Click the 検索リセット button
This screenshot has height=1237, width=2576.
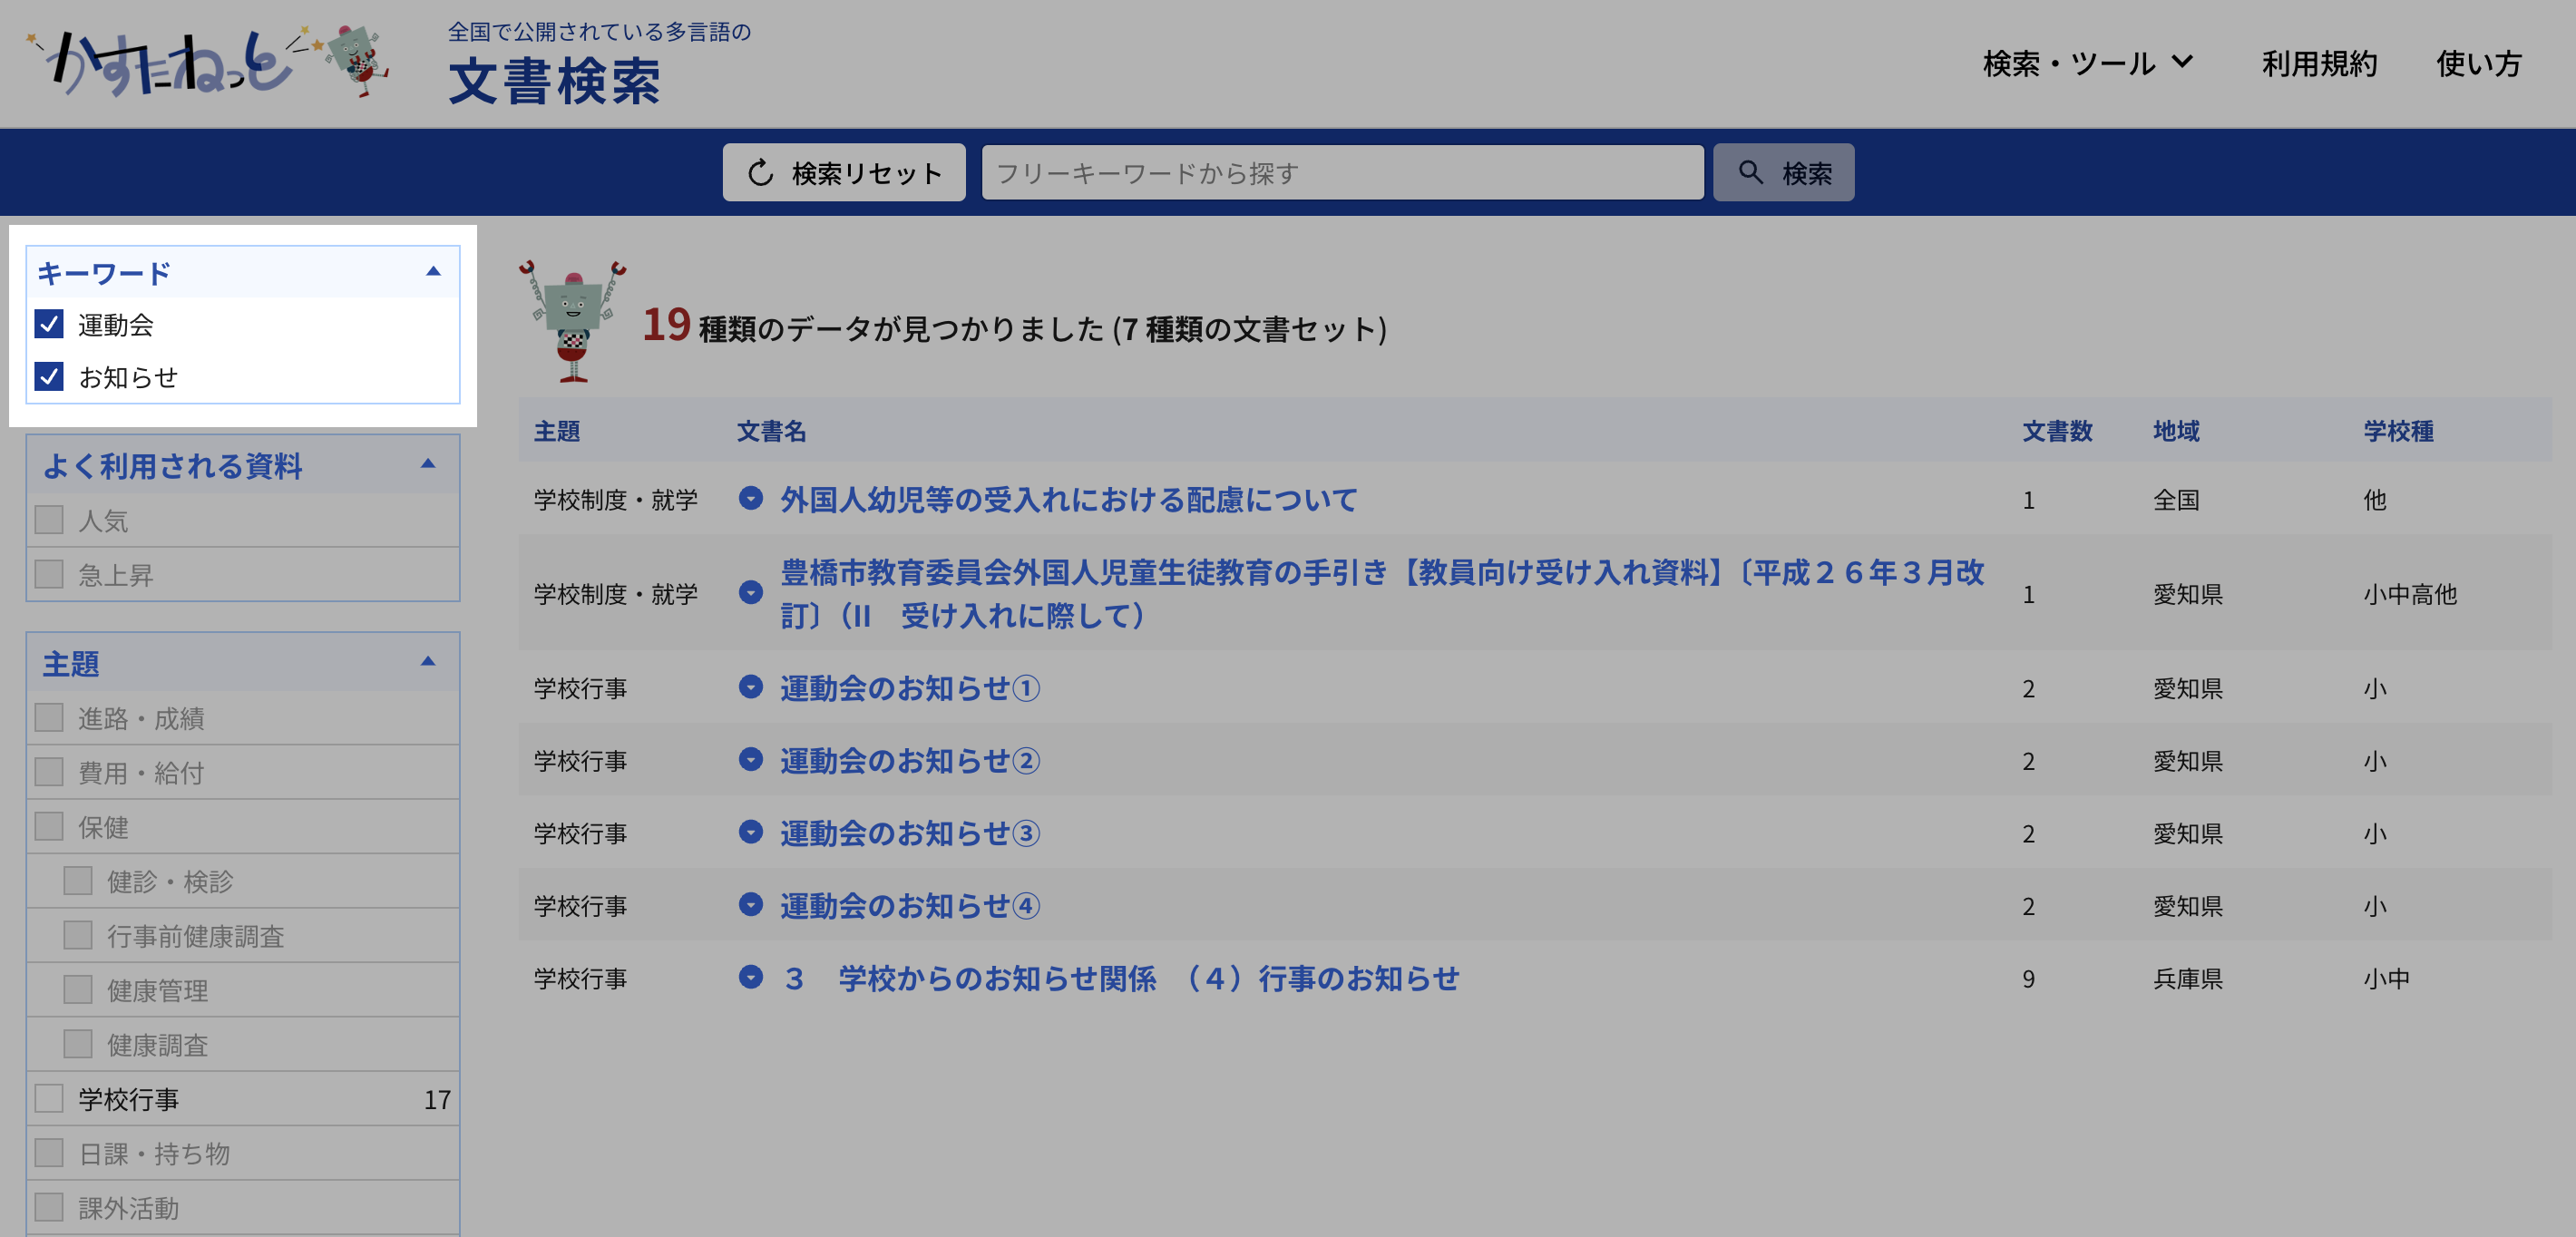(844, 172)
